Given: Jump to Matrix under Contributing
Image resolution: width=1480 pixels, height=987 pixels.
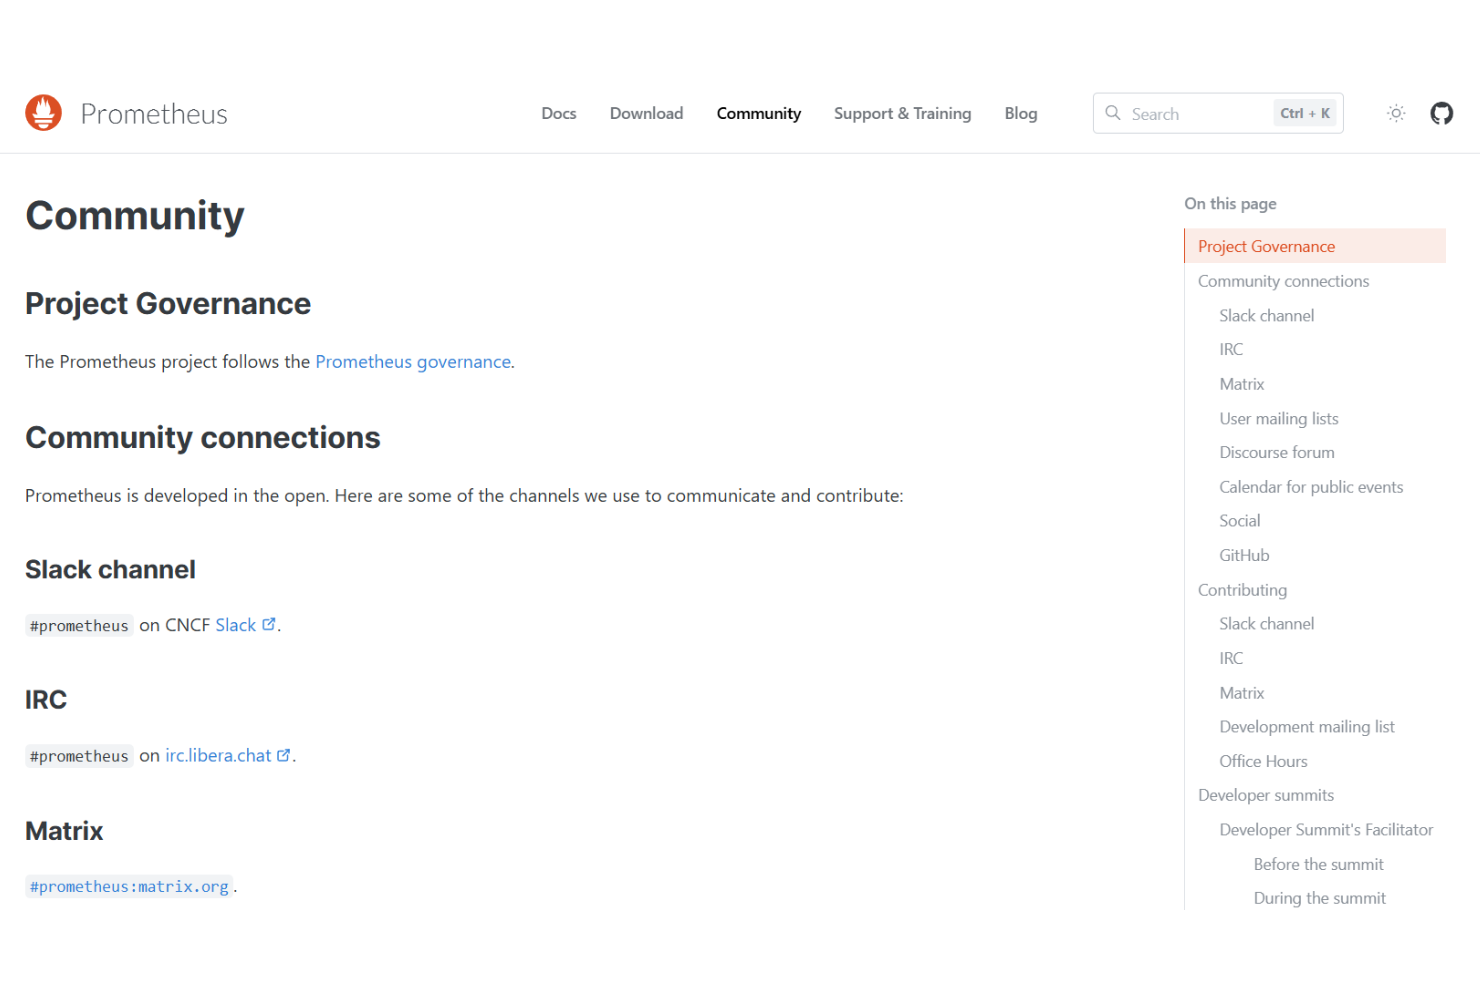Looking at the screenshot, I should (x=1242, y=693).
